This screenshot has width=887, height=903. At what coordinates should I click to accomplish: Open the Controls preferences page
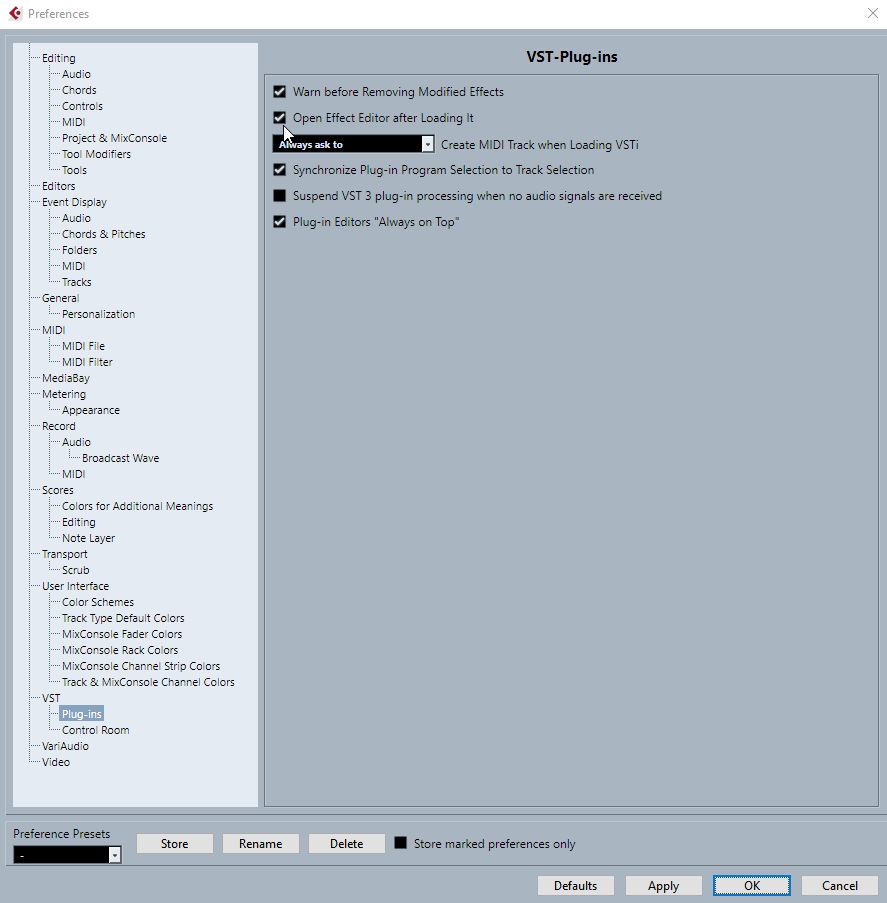82,106
